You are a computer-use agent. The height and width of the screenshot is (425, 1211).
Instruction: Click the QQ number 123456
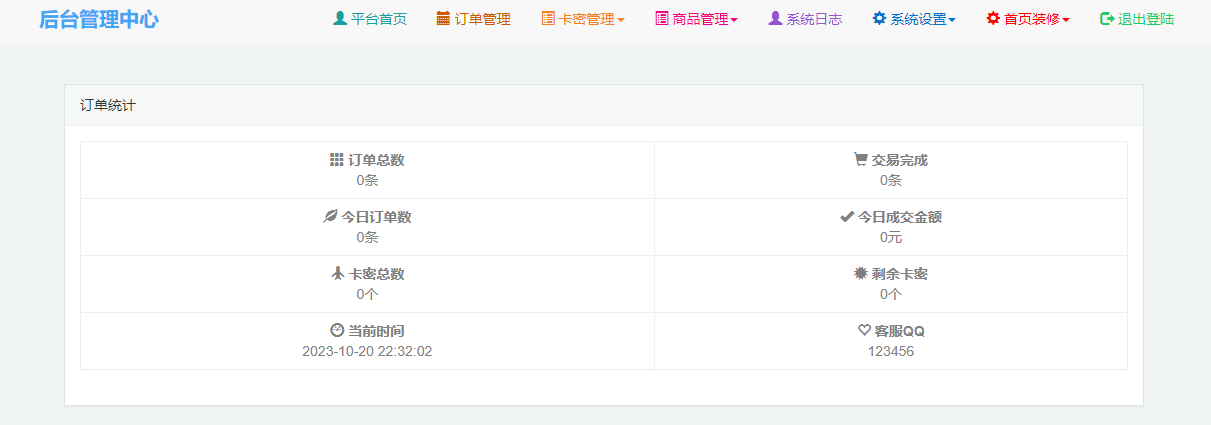[891, 351]
